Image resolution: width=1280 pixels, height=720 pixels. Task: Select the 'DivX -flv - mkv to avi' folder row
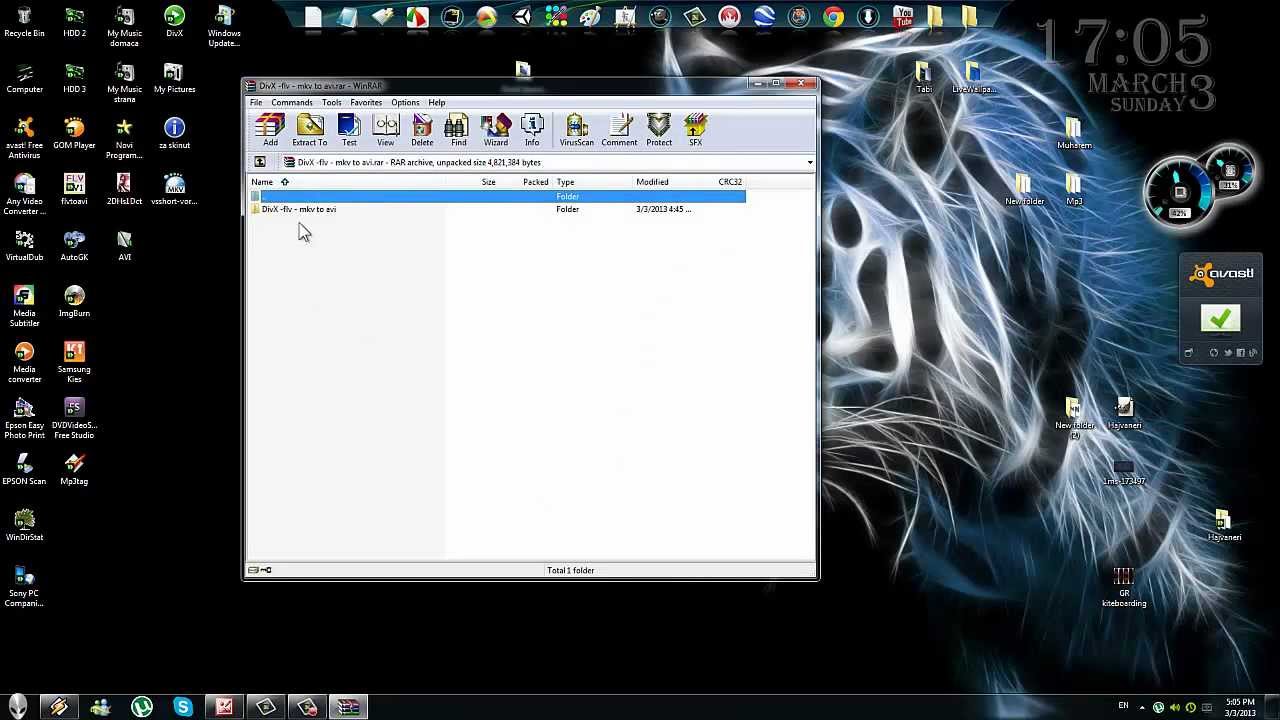tap(497, 209)
